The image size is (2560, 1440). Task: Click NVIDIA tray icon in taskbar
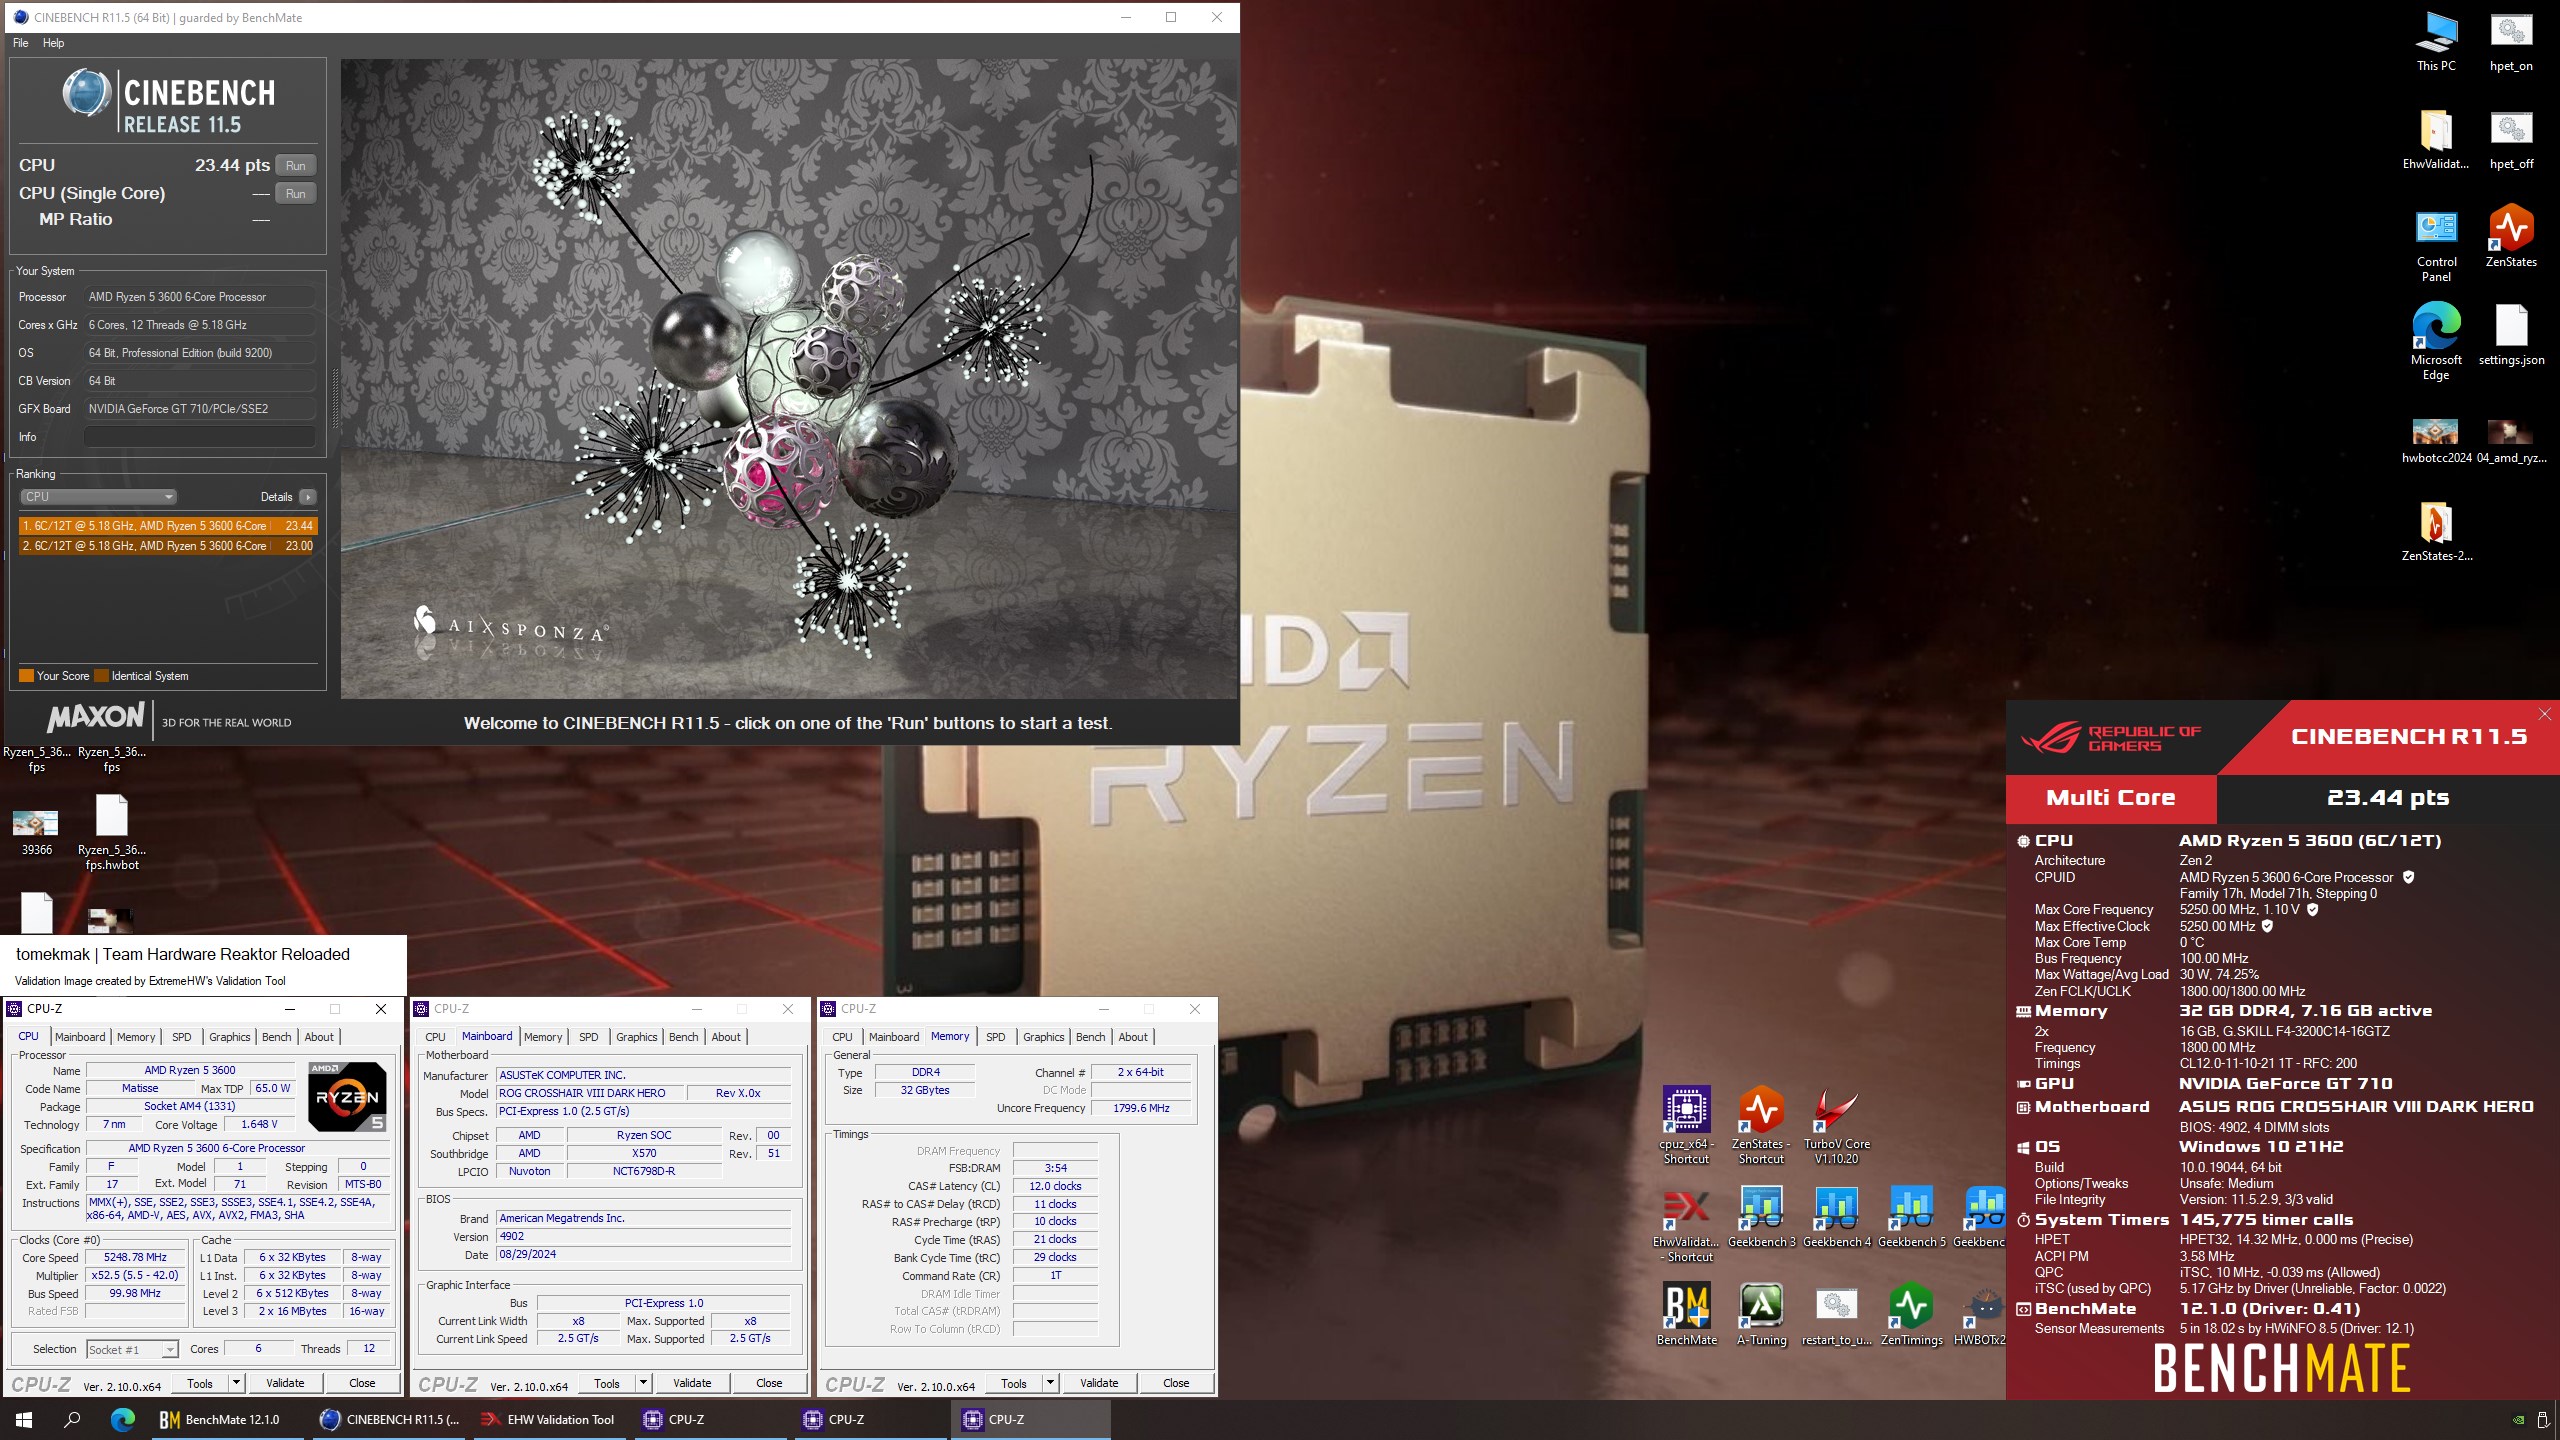click(2518, 1420)
